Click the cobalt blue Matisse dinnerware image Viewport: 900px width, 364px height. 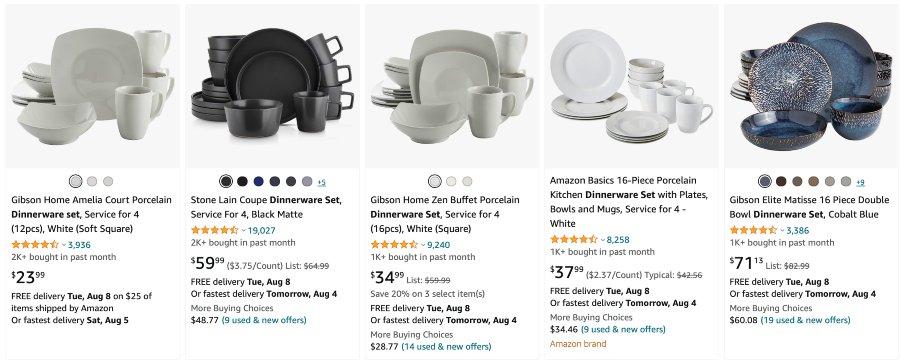(x=811, y=86)
